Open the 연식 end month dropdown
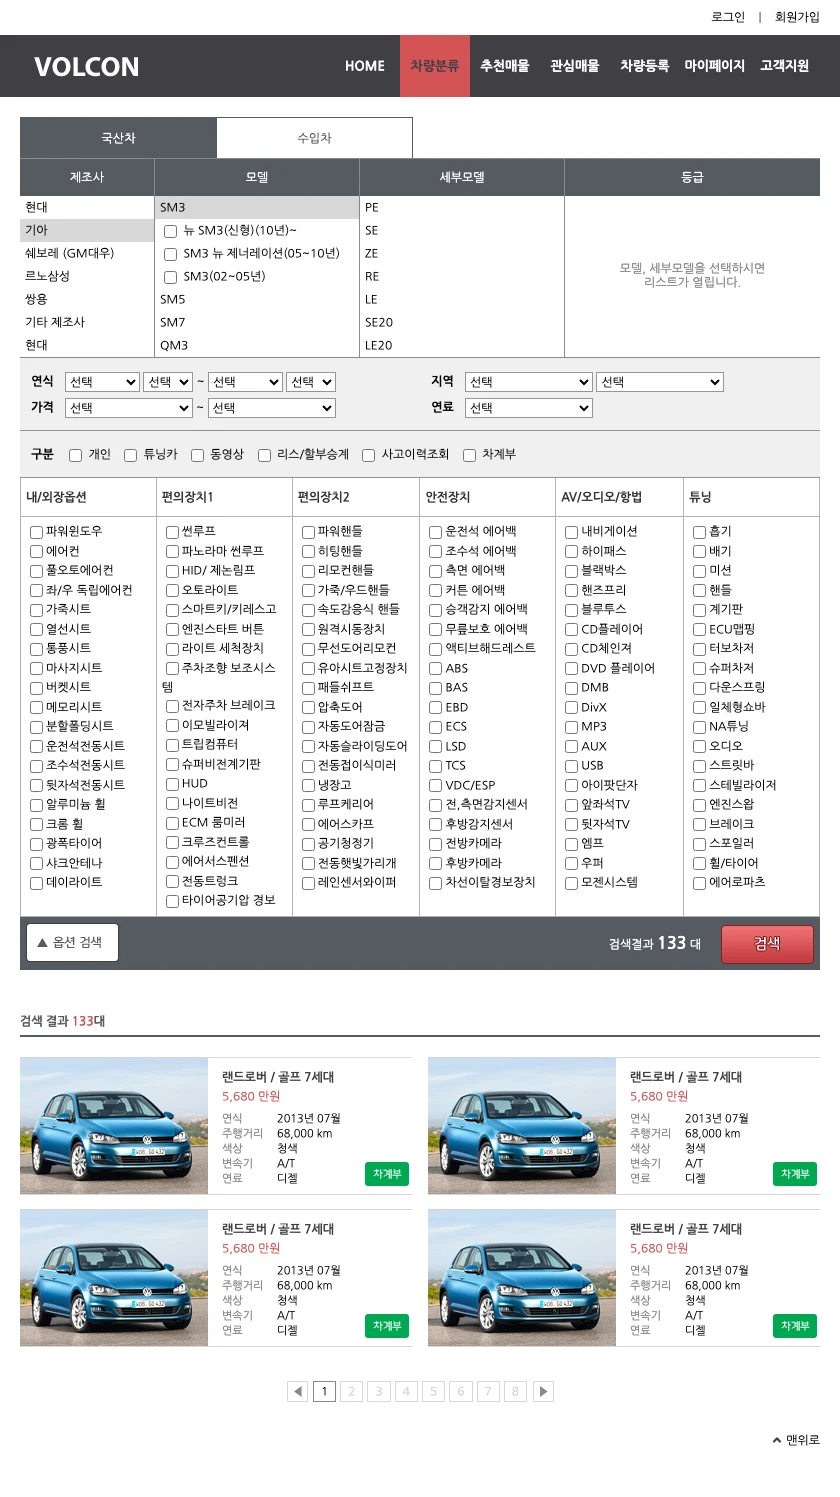 pos(311,382)
